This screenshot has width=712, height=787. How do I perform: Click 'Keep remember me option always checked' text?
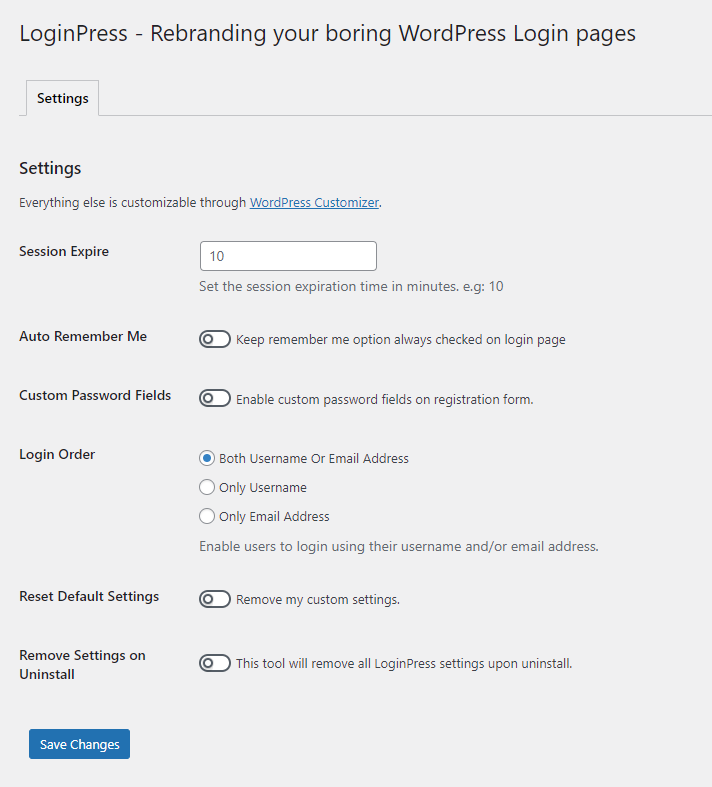coord(401,340)
